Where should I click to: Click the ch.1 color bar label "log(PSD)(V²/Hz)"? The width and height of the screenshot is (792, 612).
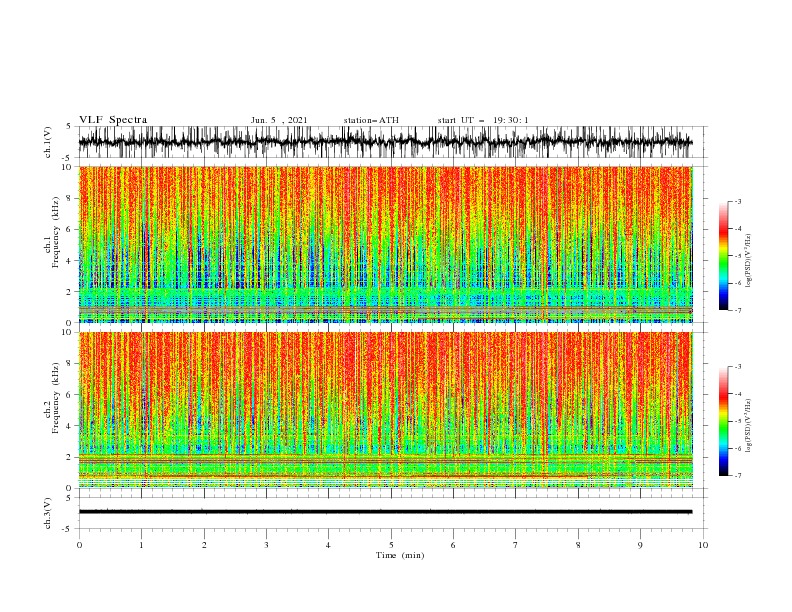749,261
